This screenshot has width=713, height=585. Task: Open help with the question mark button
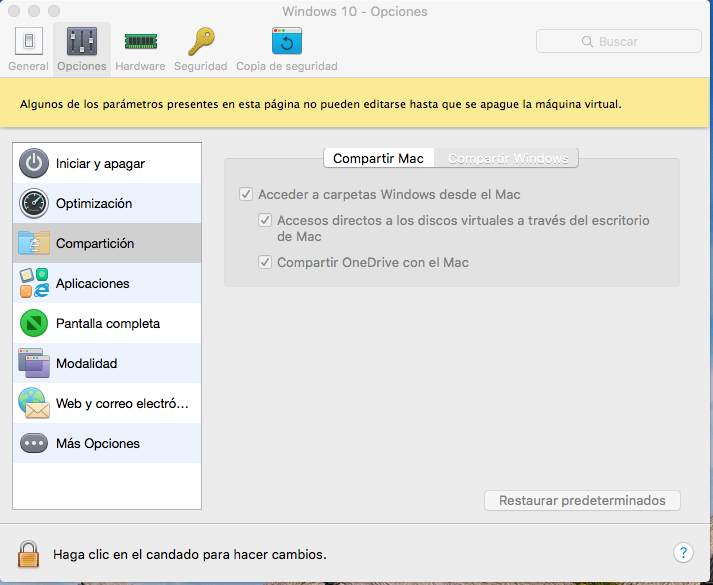click(x=683, y=553)
